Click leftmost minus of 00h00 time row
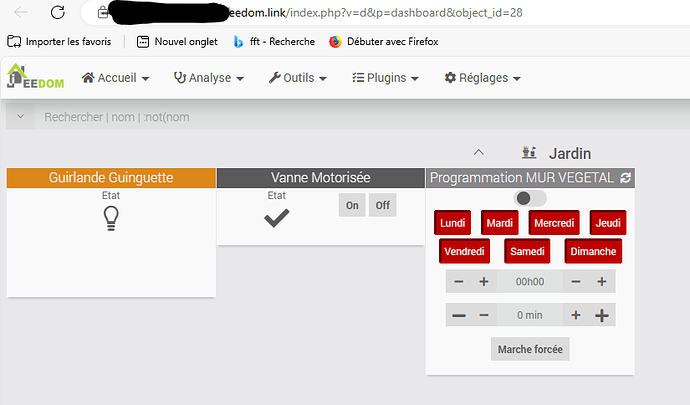The image size is (690, 405). pyautogui.click(x=459, y=282)
